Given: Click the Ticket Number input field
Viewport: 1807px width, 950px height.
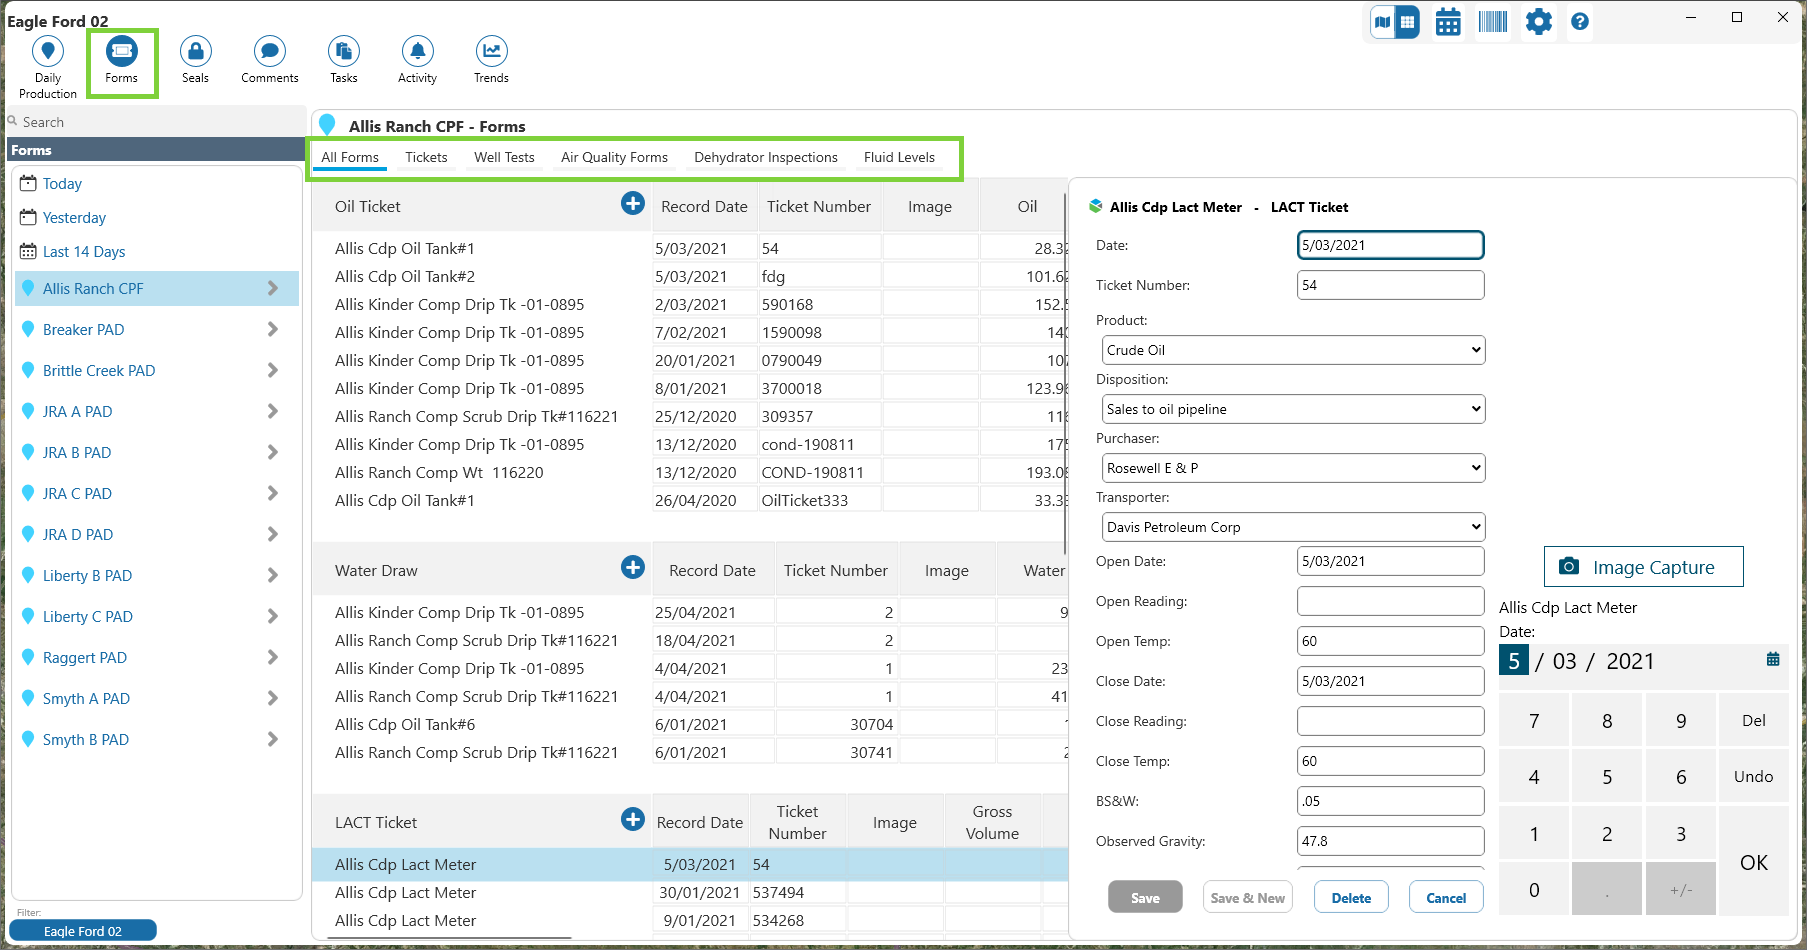Looking at the screenshot, I should [1390, 285].
